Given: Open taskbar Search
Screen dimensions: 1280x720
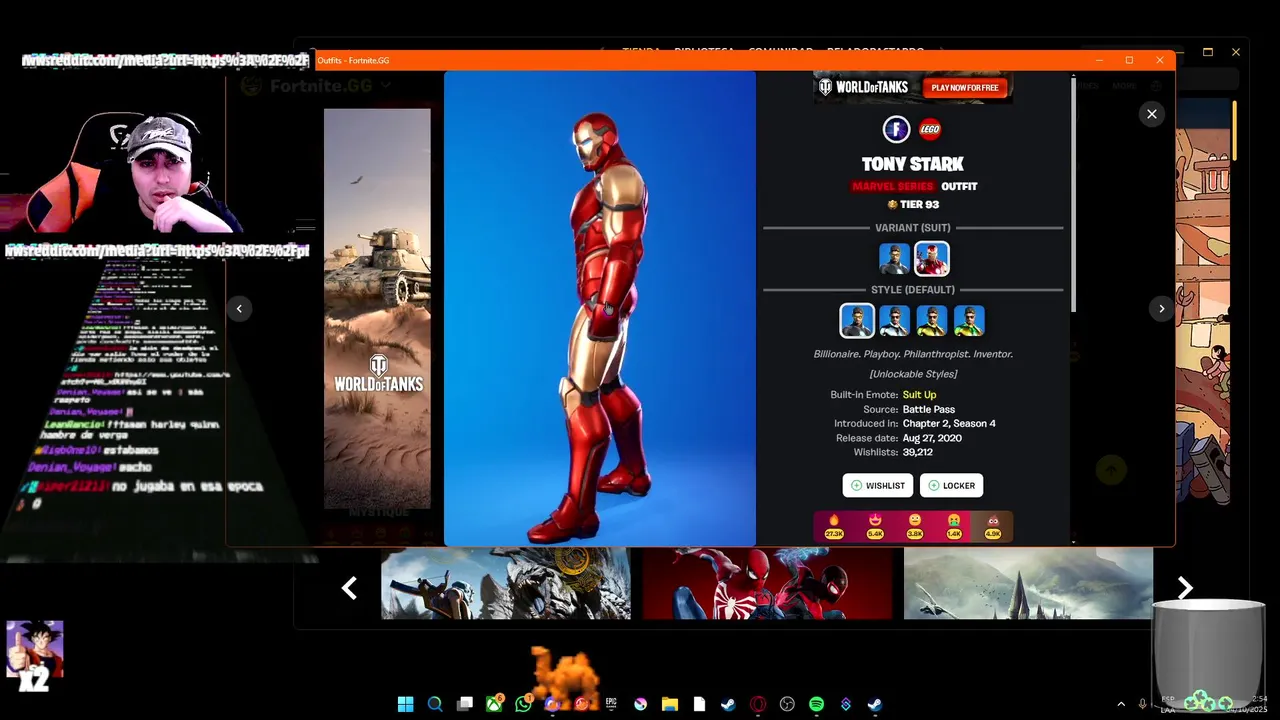Looking at the screenshot, I should [x=435, y=704].
